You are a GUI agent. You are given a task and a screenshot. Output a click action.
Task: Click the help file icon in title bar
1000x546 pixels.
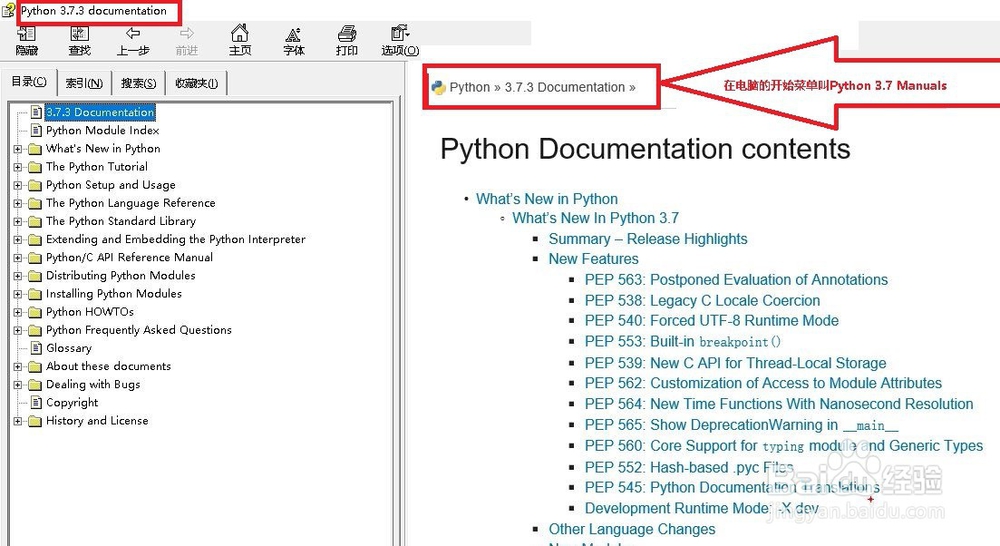pos(8,10)
